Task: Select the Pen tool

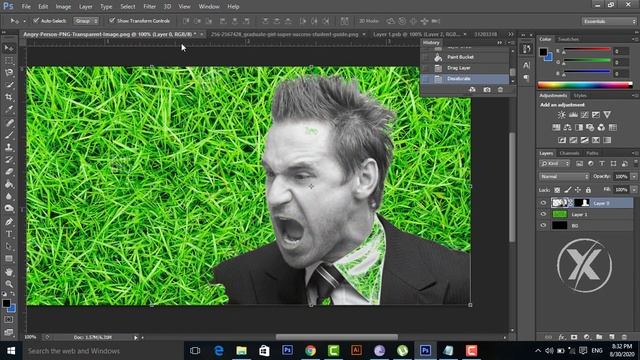Action: (9, 222)
